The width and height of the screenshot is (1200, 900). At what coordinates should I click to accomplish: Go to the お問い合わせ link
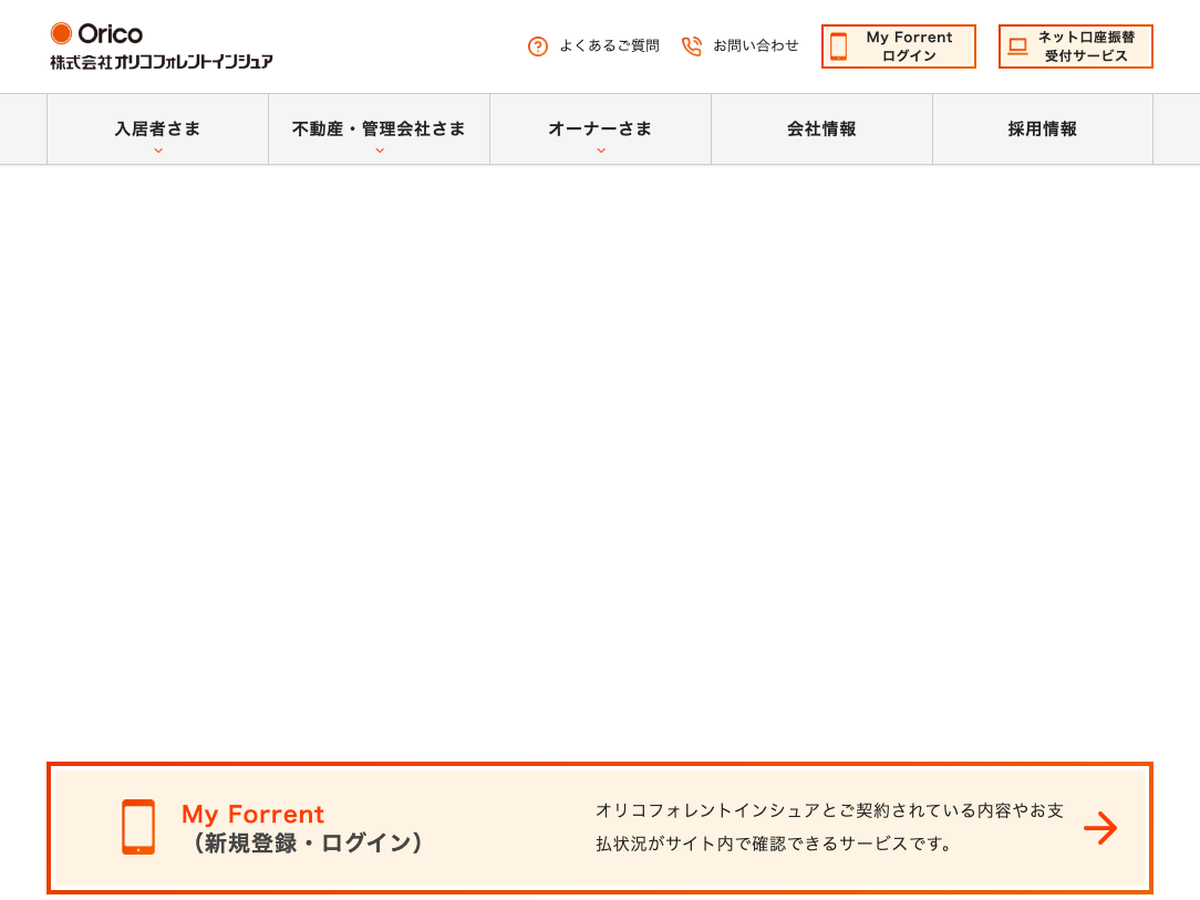(x=755, y=46)
